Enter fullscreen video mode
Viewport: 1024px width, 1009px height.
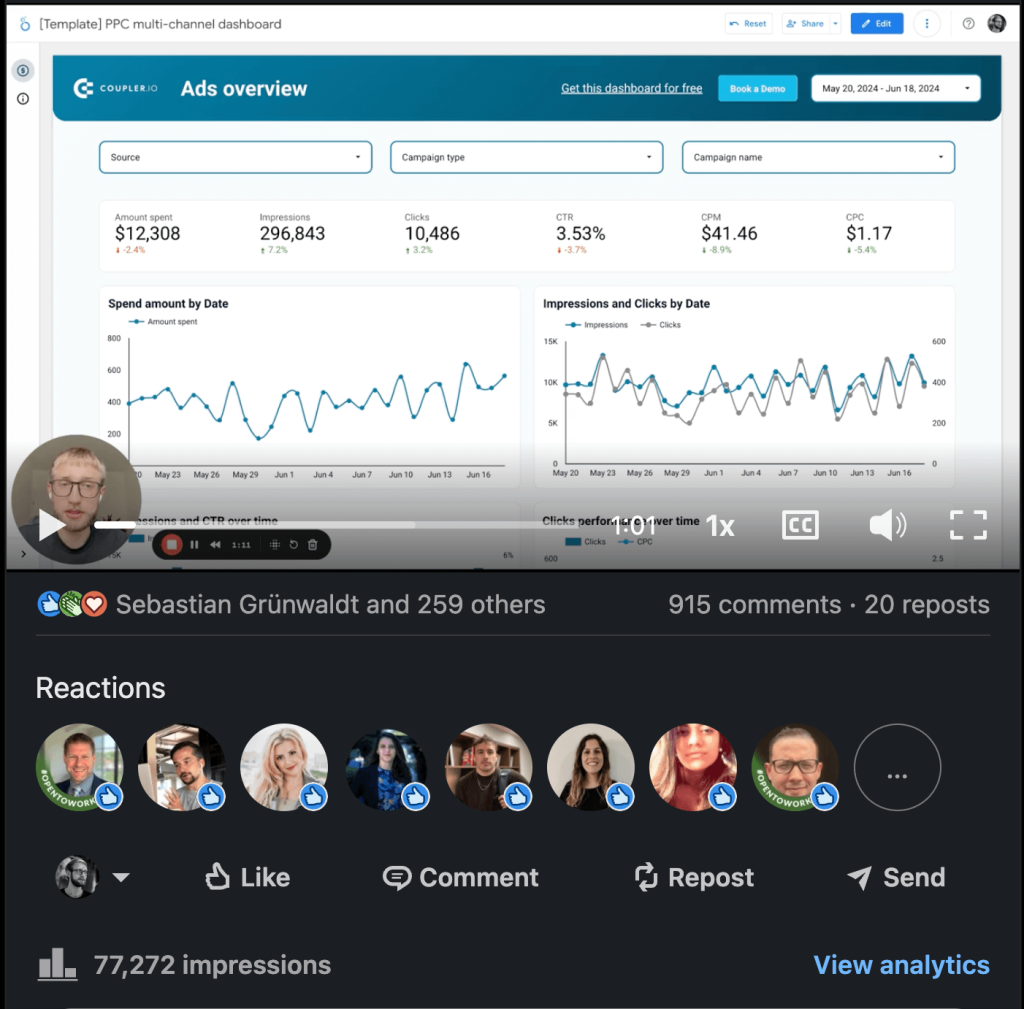click(x=968, y=525)
